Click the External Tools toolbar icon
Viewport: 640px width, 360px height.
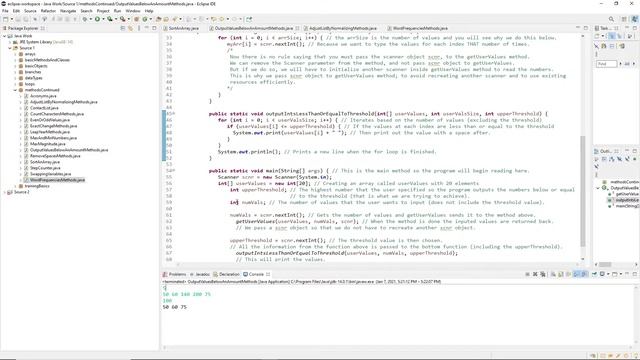[x=122, y=19]
